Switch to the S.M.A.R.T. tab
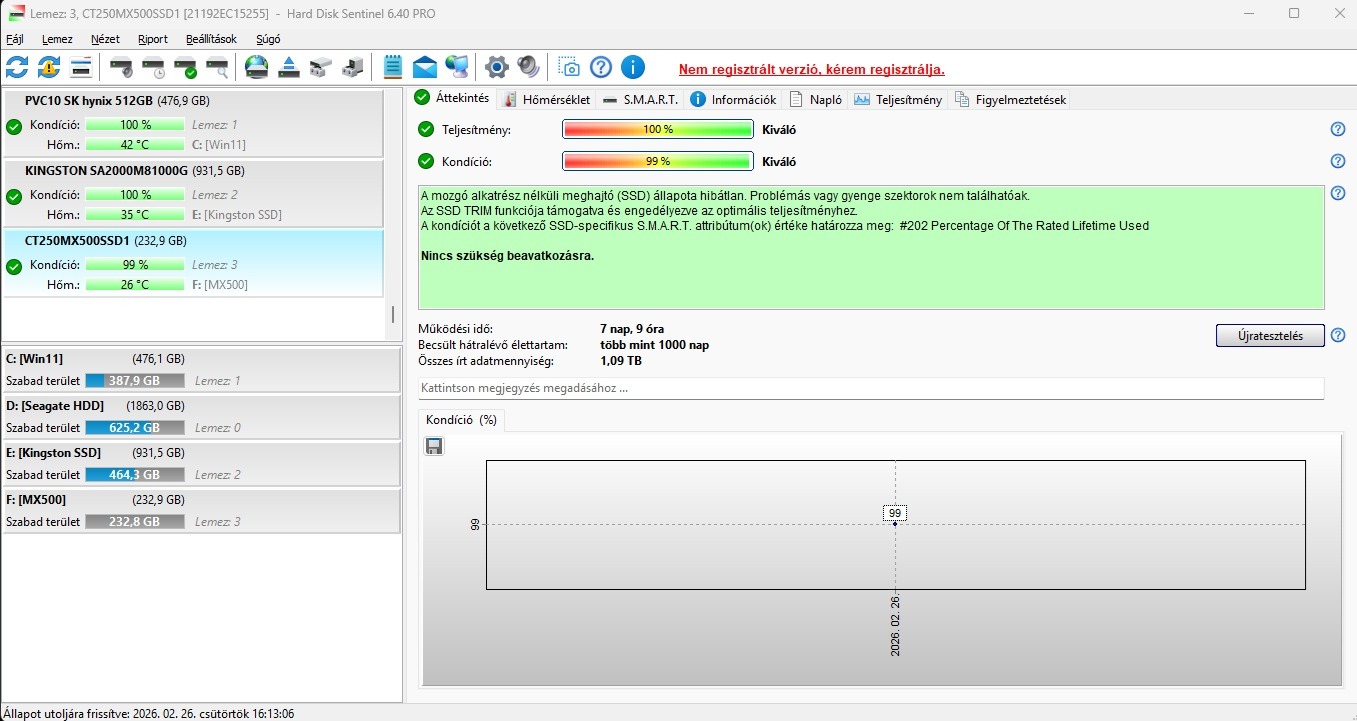The image size is (1357, 721). (x=640, y=99)
